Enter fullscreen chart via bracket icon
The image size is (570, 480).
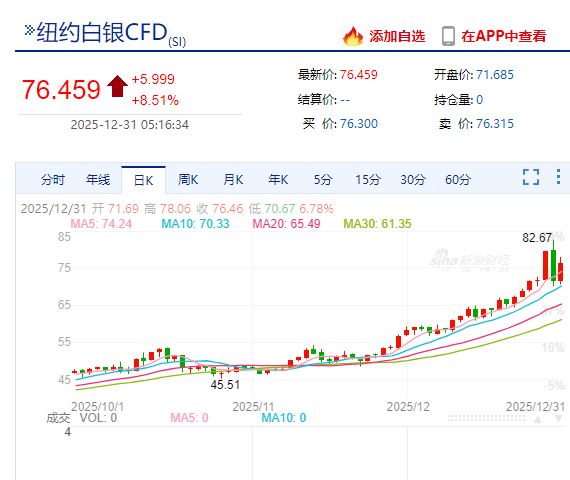pyautogui.click(x=531, y=177)
